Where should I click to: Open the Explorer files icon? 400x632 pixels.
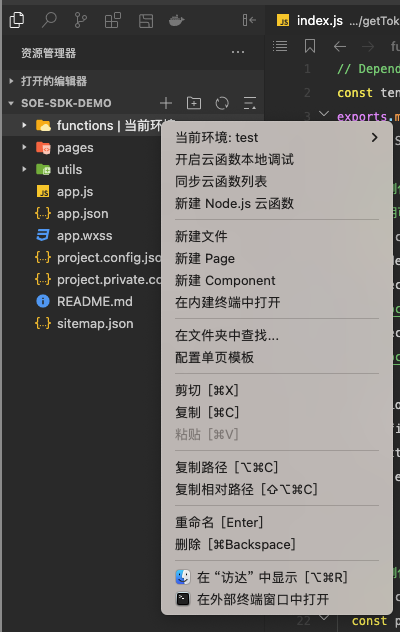(17, 20)
